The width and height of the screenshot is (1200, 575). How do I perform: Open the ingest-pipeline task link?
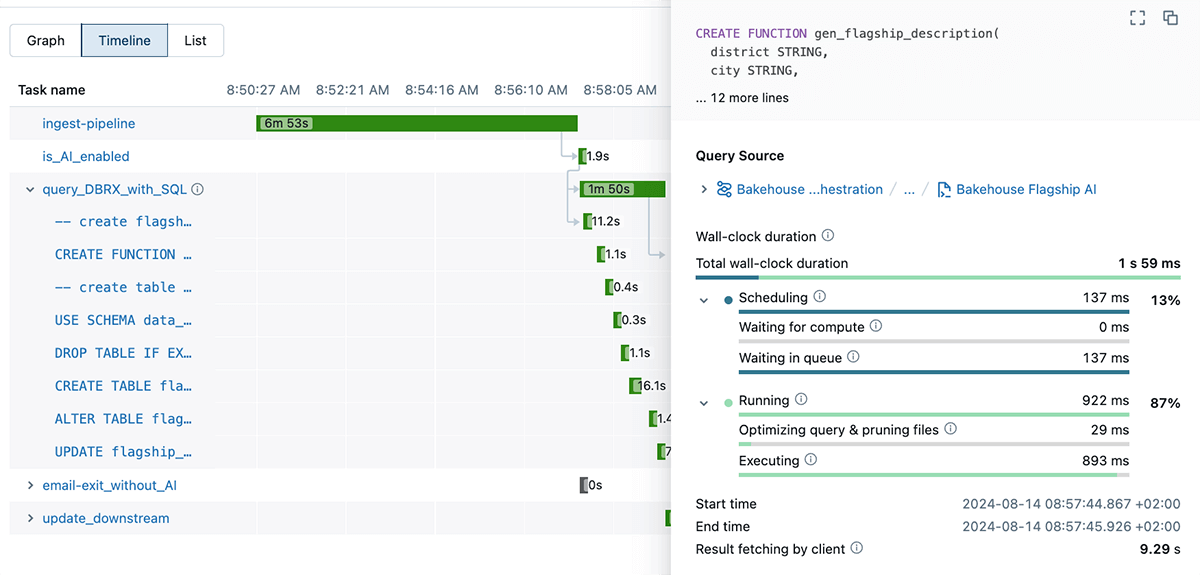coord(88,123)
